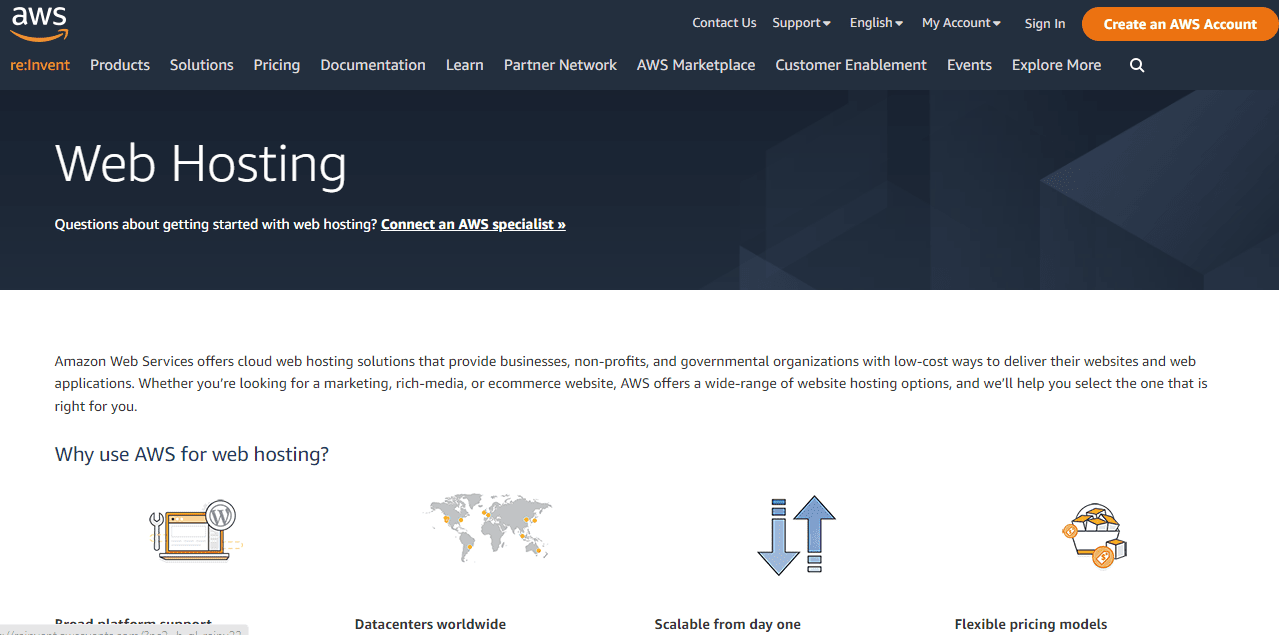1279x635 pixels.
Task: Open the AWS Marketplace menu
Action: (696, 65)
